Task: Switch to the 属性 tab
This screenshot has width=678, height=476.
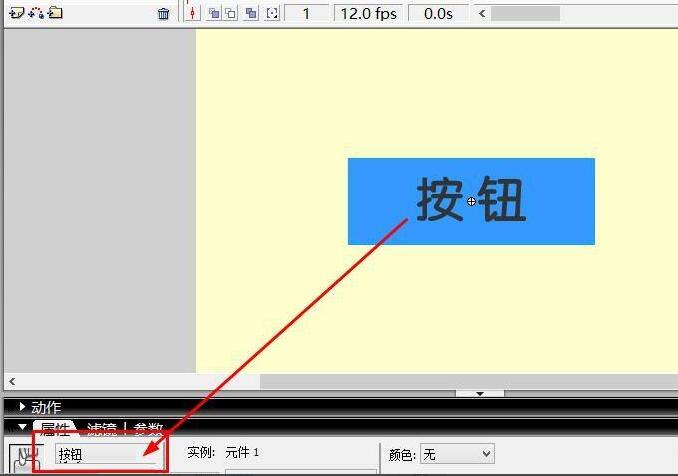Action: click(x=54, y=428)
